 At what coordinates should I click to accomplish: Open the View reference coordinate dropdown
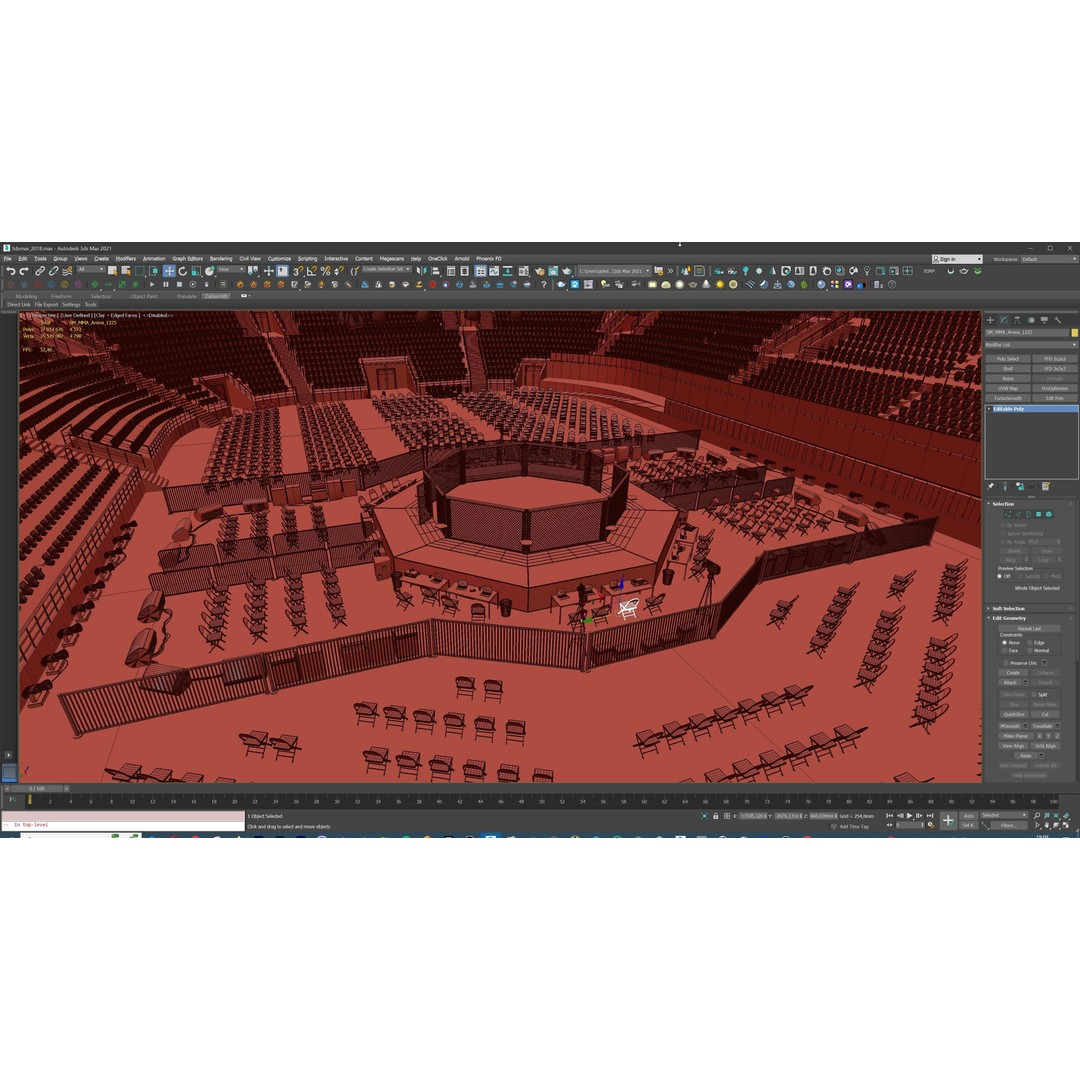231,269
